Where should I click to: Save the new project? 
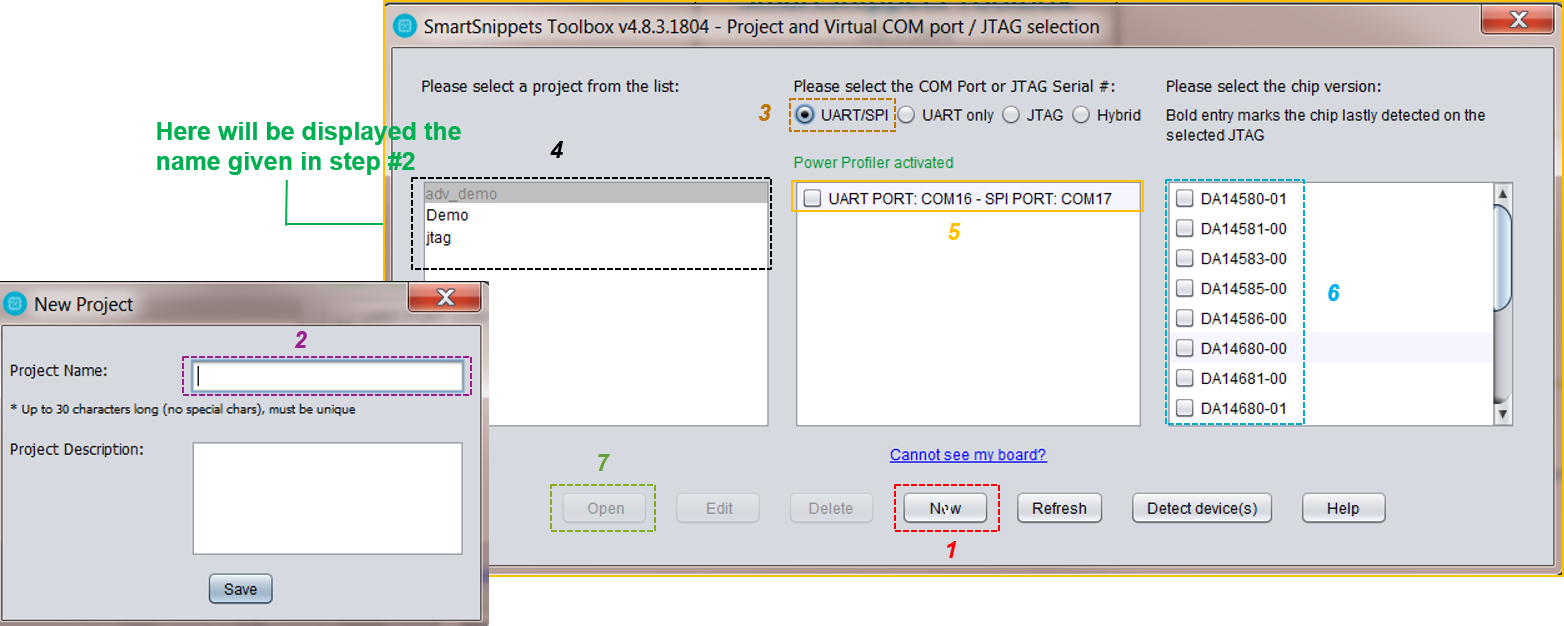click(x=240, y=589)
